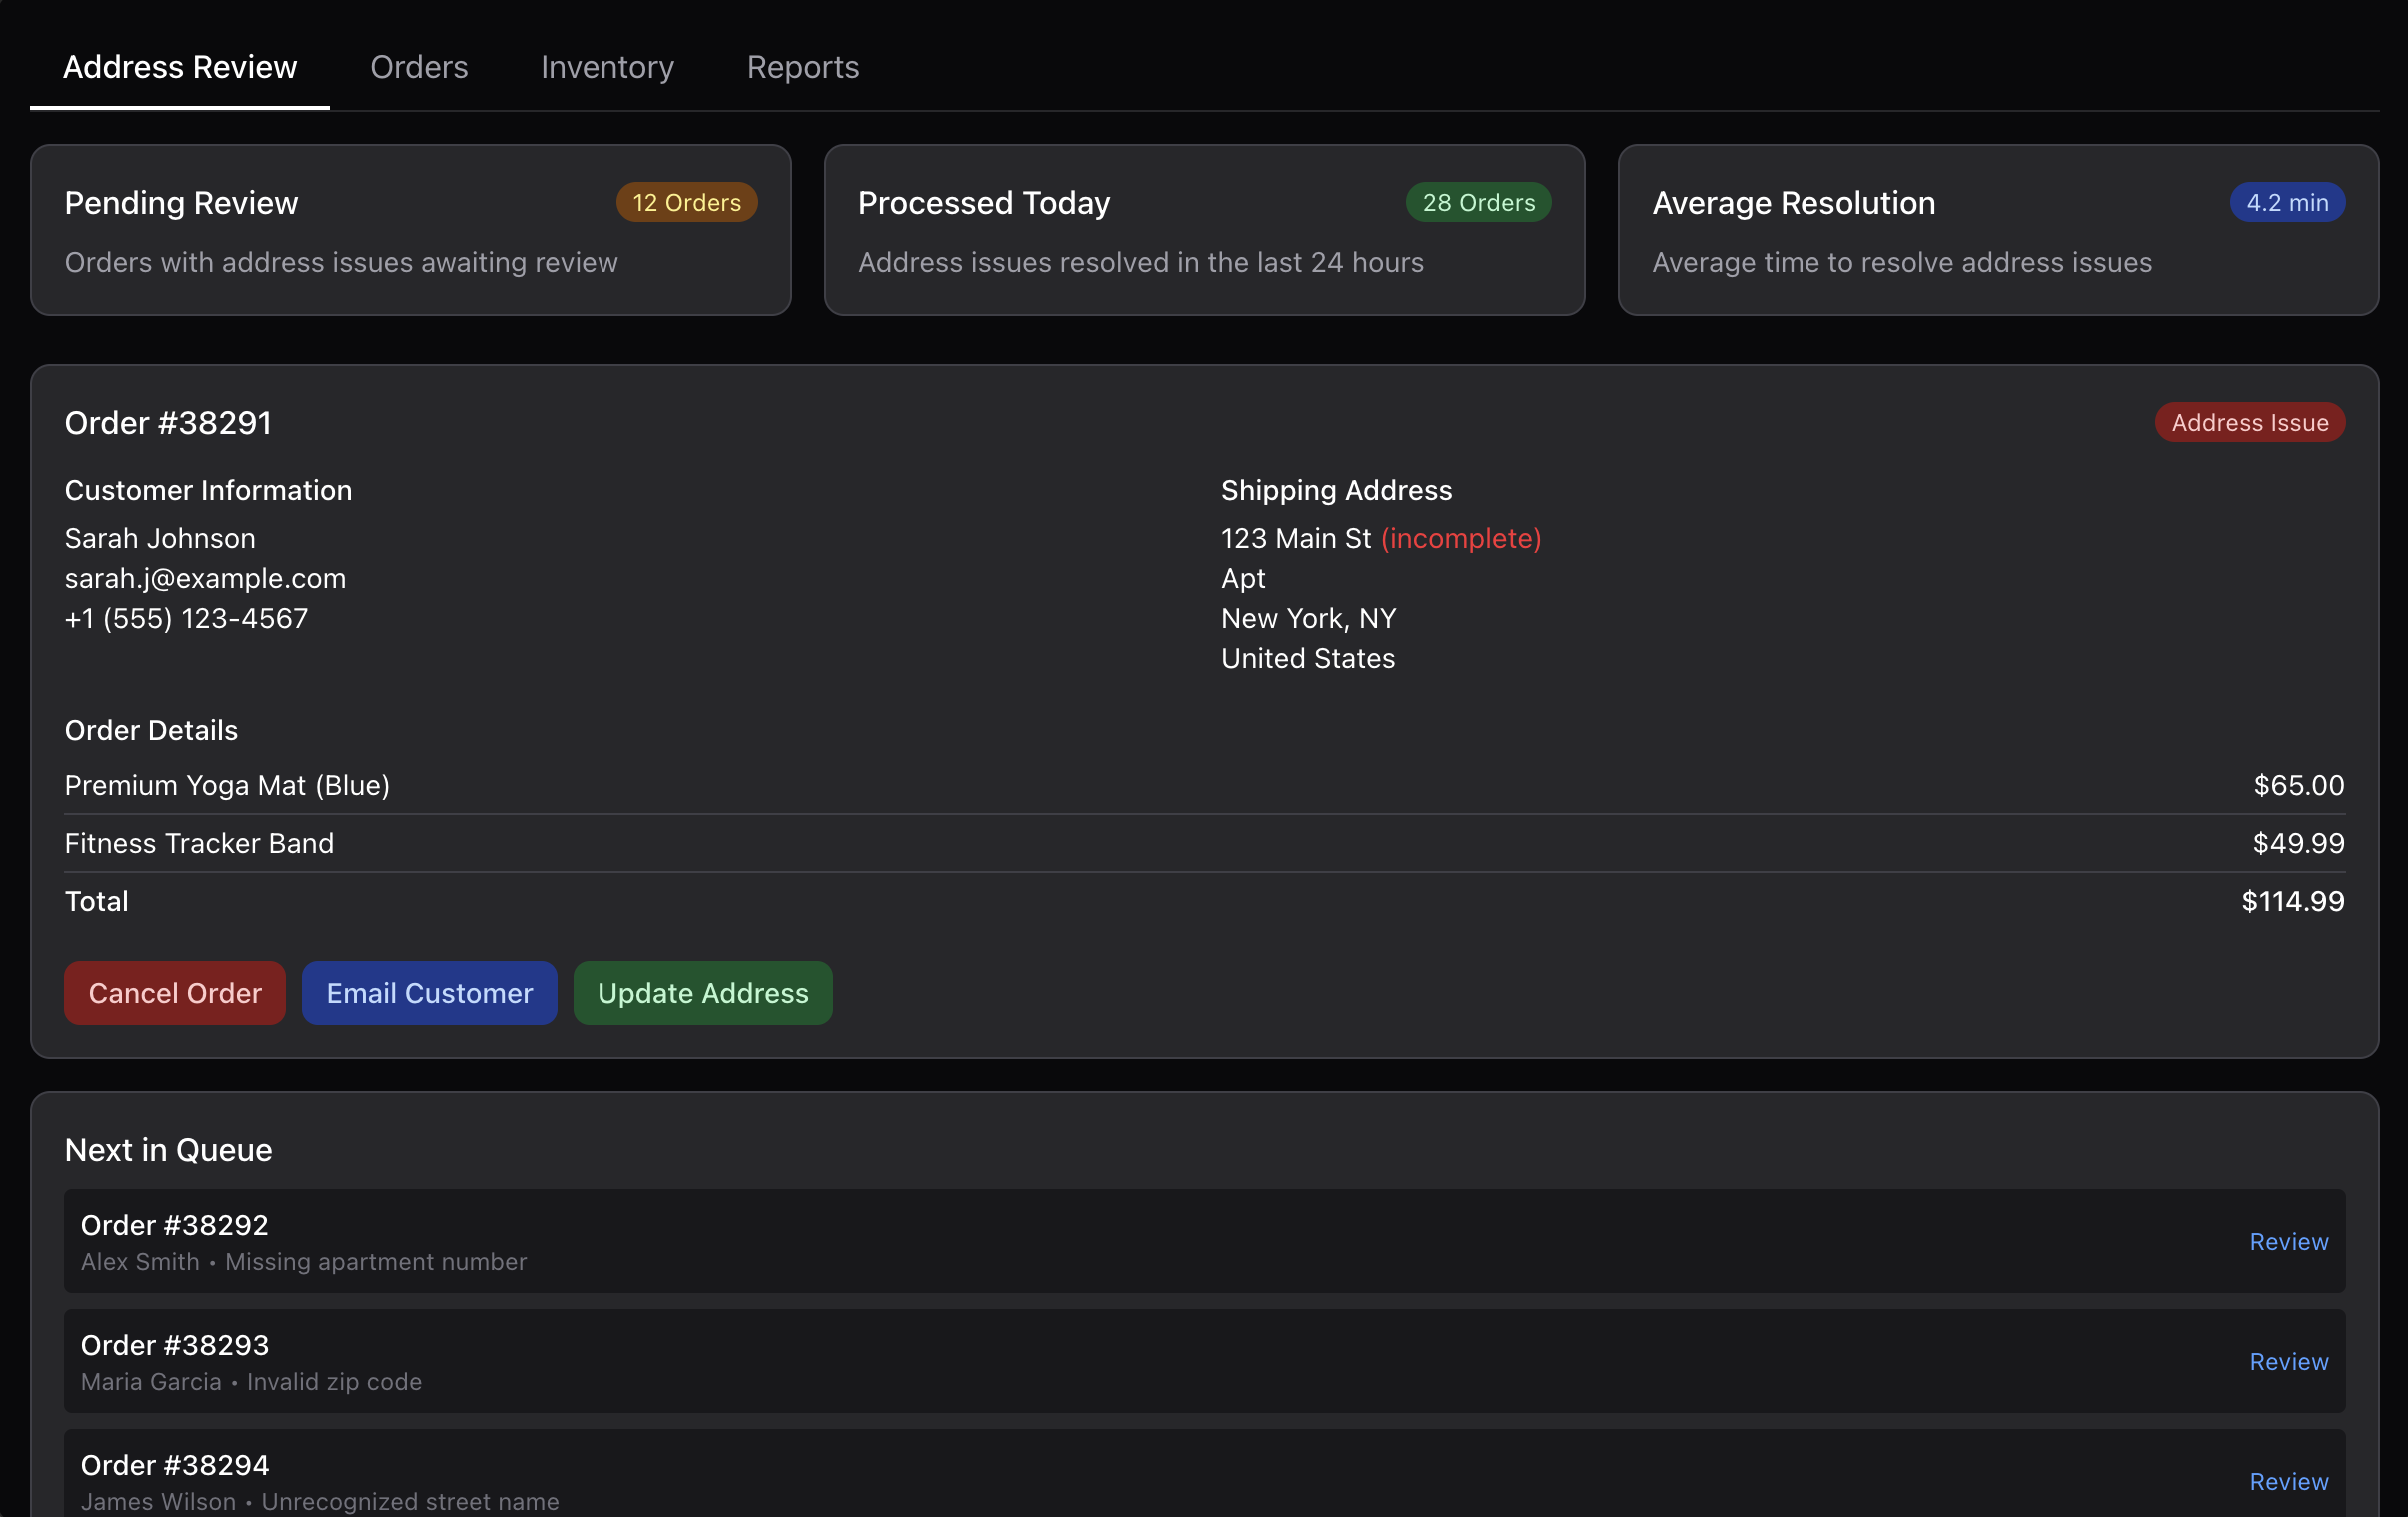Review order #38294 for James Wilson
2408x1517 pixels.
click(2288, 1481)
